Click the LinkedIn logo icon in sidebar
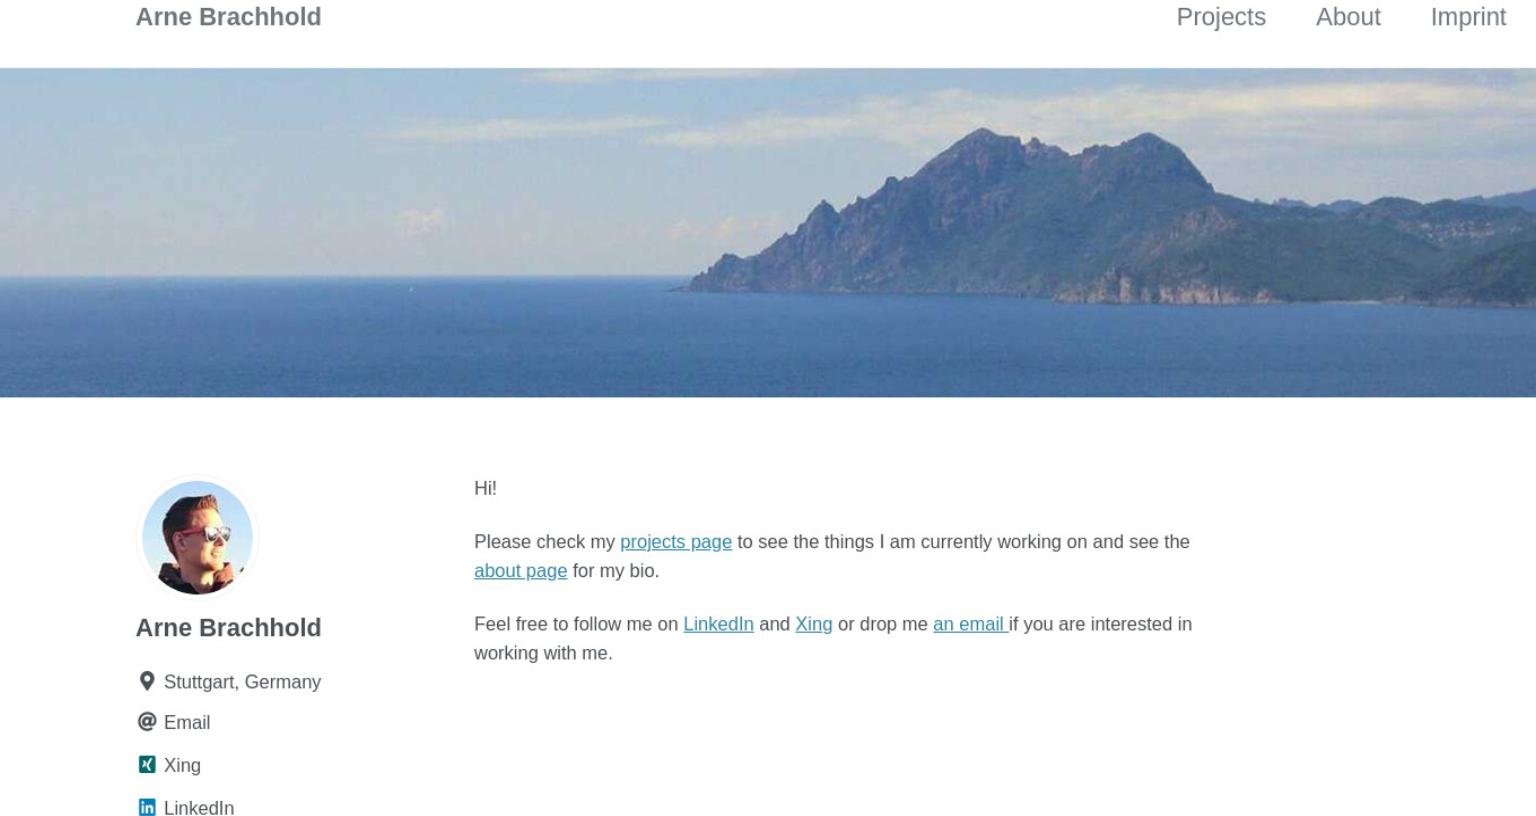Viewport: 1536px width, 816px height. click(x=147, y=807)
